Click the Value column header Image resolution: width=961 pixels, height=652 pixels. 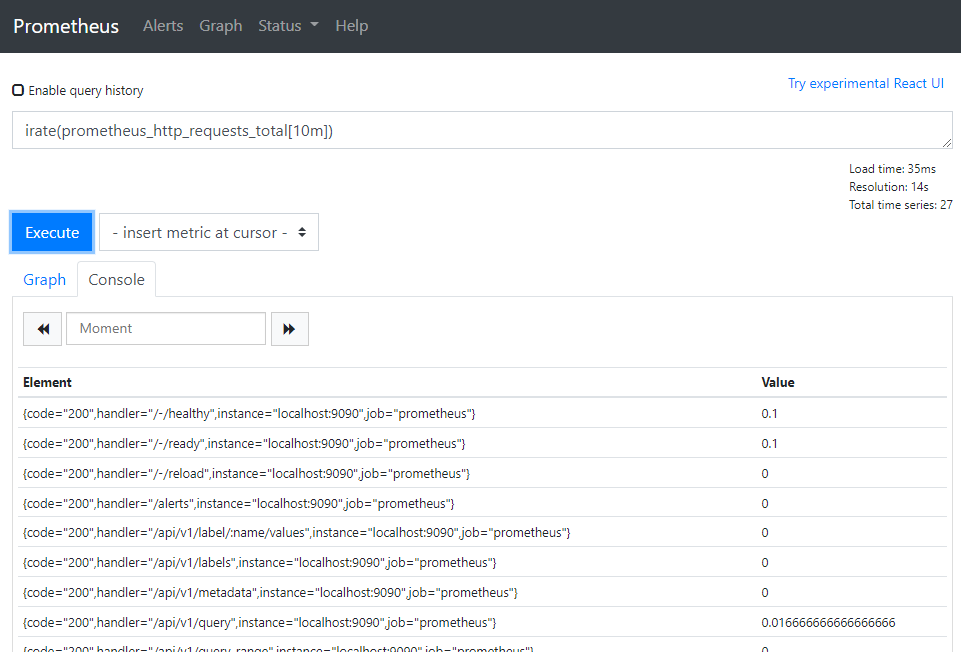(x=778, y=382)
